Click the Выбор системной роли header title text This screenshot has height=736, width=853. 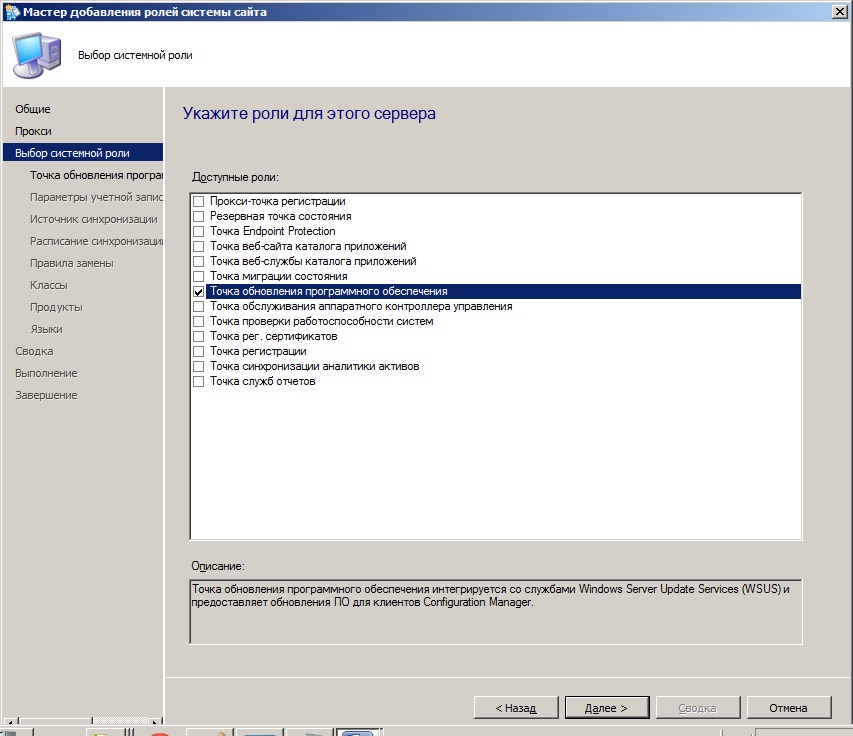click(x=135, y=55)
